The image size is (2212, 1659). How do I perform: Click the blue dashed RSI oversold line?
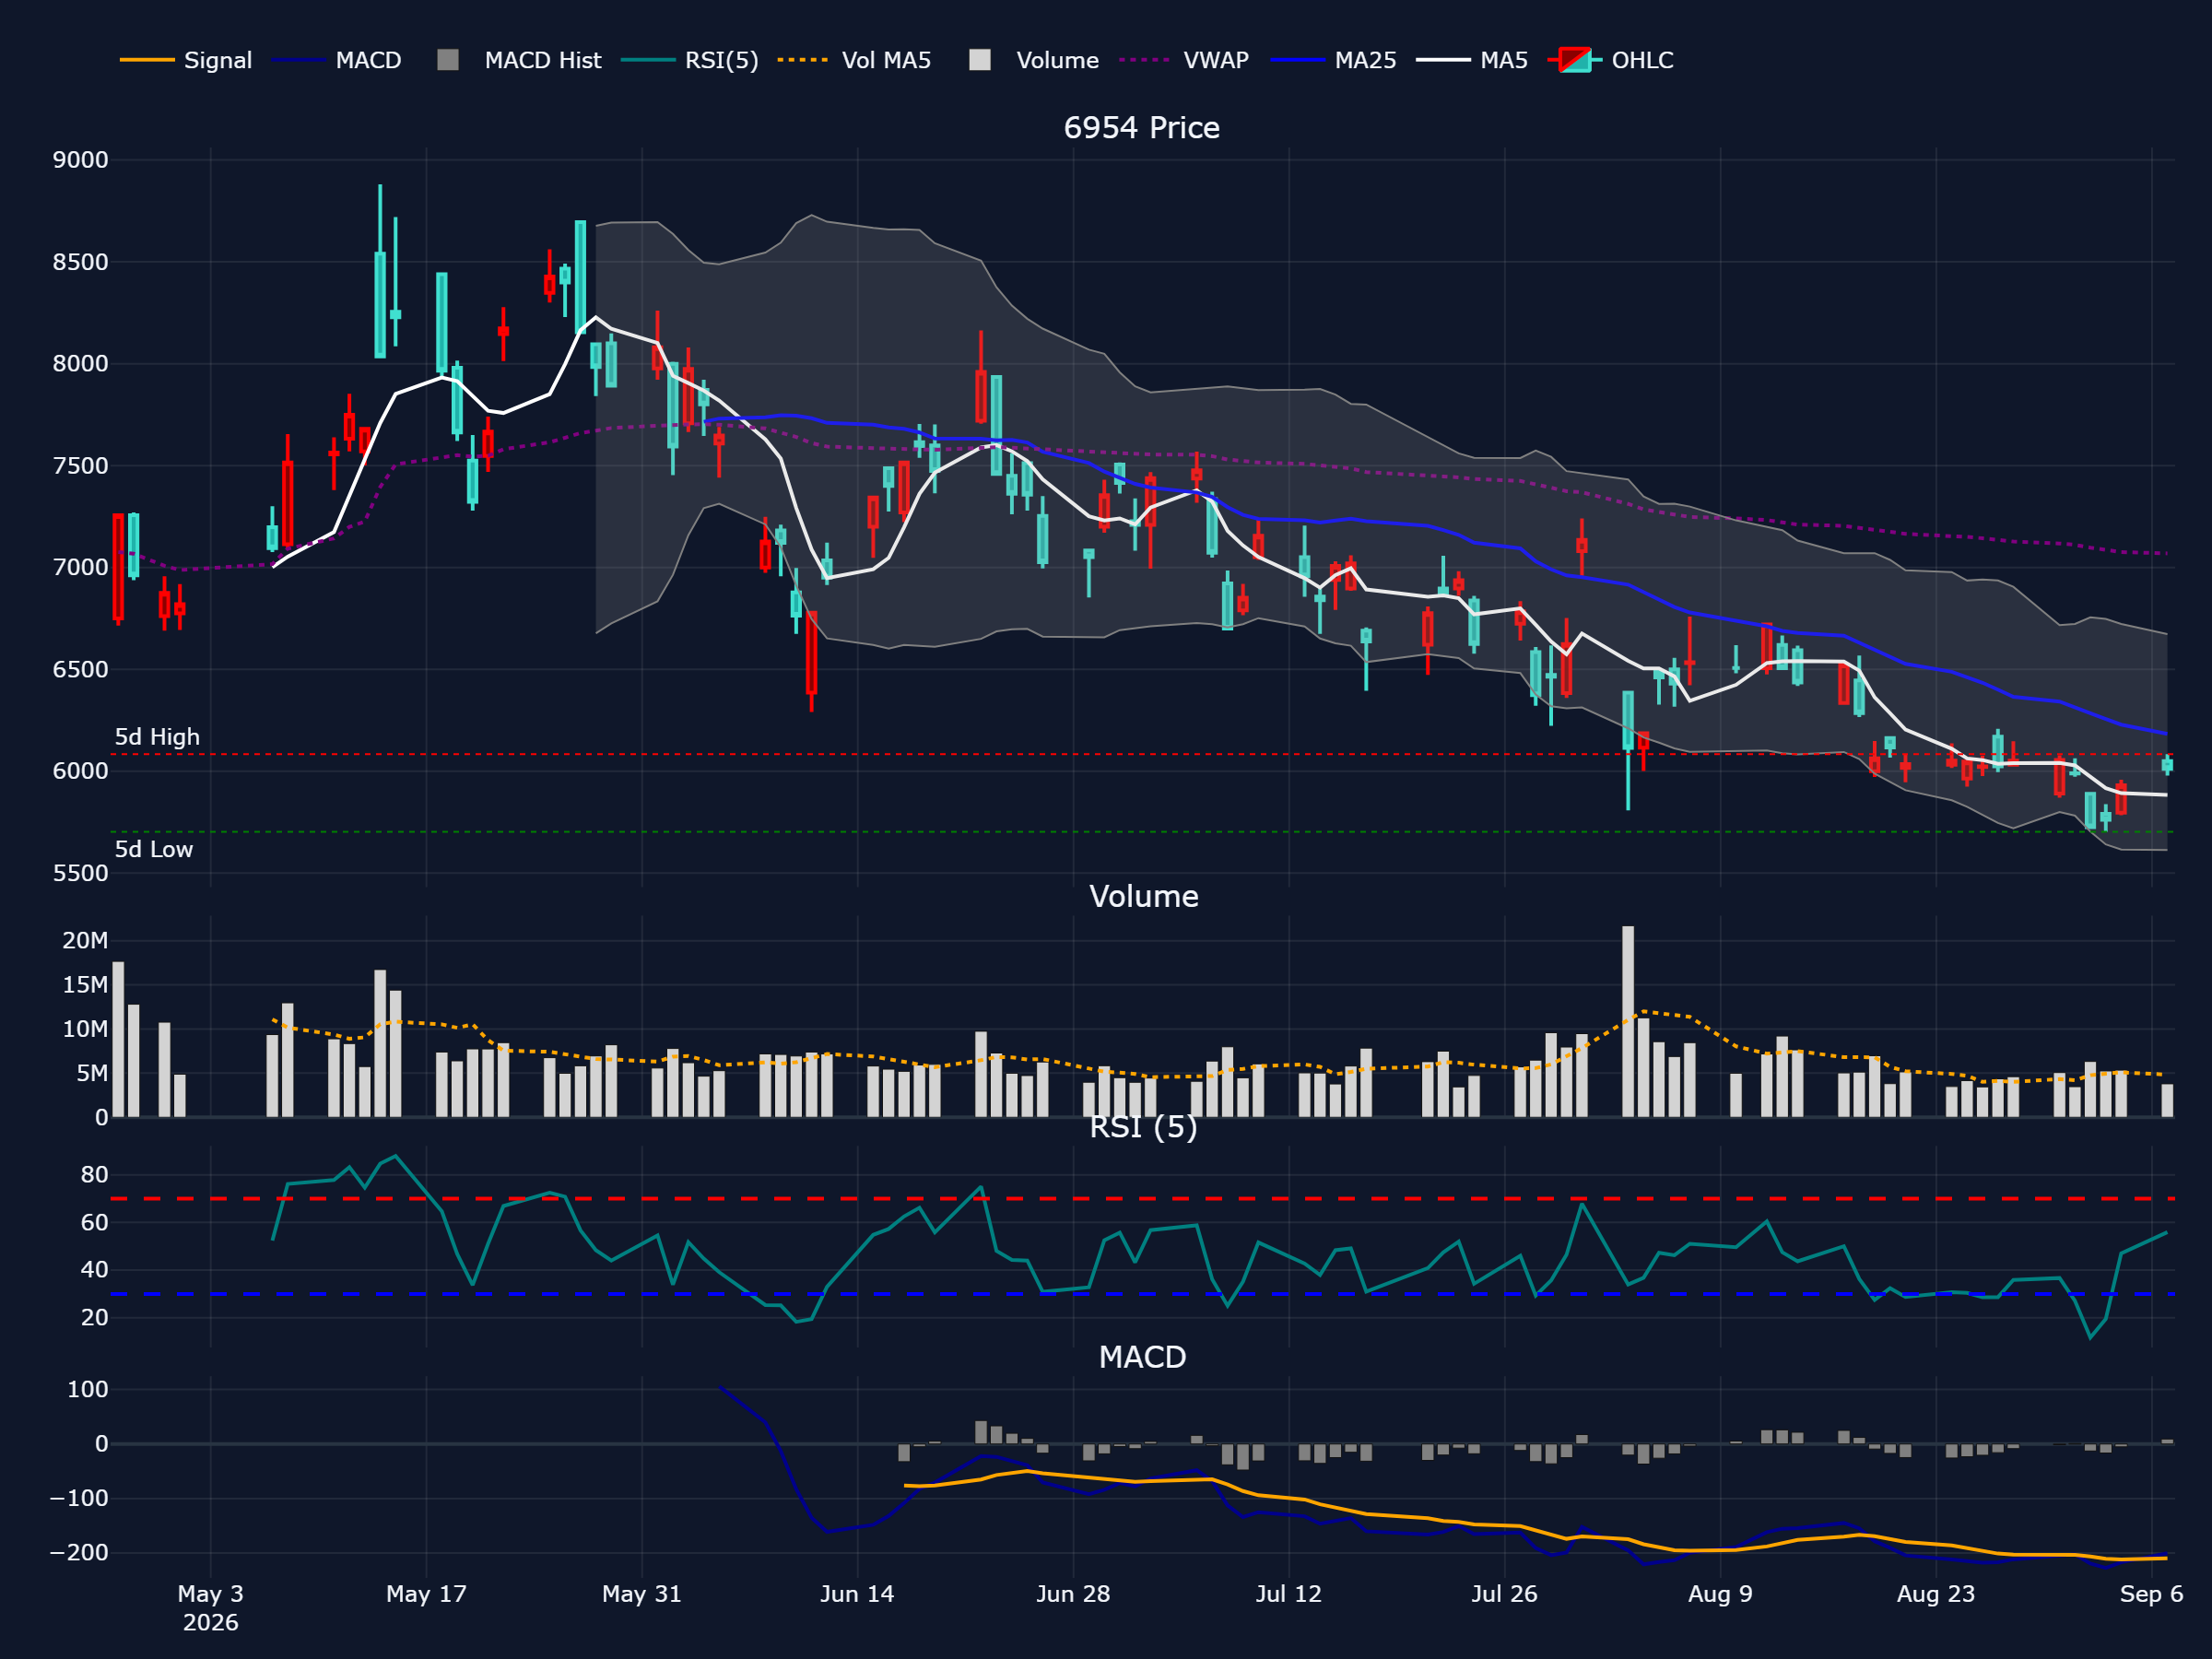click(1142, 1294)
